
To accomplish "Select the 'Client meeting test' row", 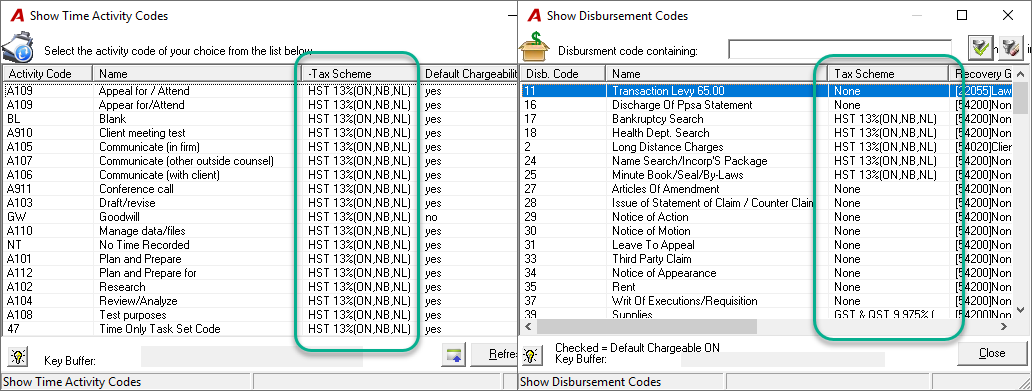I will click(x=261, y=133).
